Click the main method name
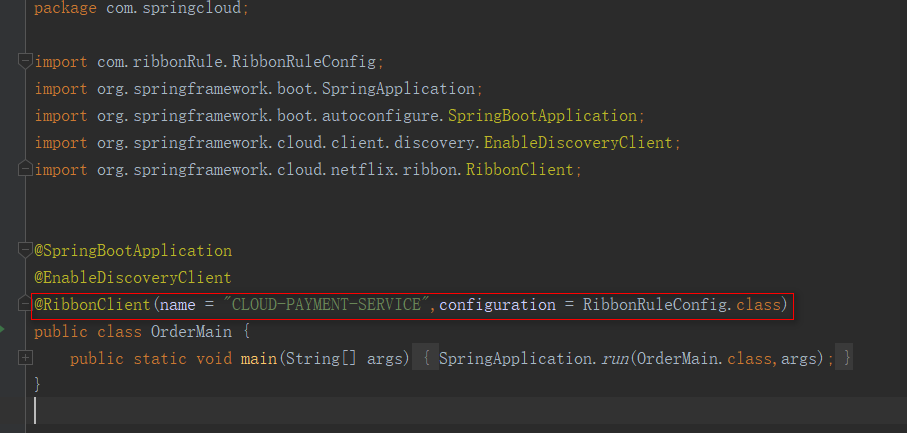Image resolution: width=907 pixels, height=433 pixels. [259, 359]
